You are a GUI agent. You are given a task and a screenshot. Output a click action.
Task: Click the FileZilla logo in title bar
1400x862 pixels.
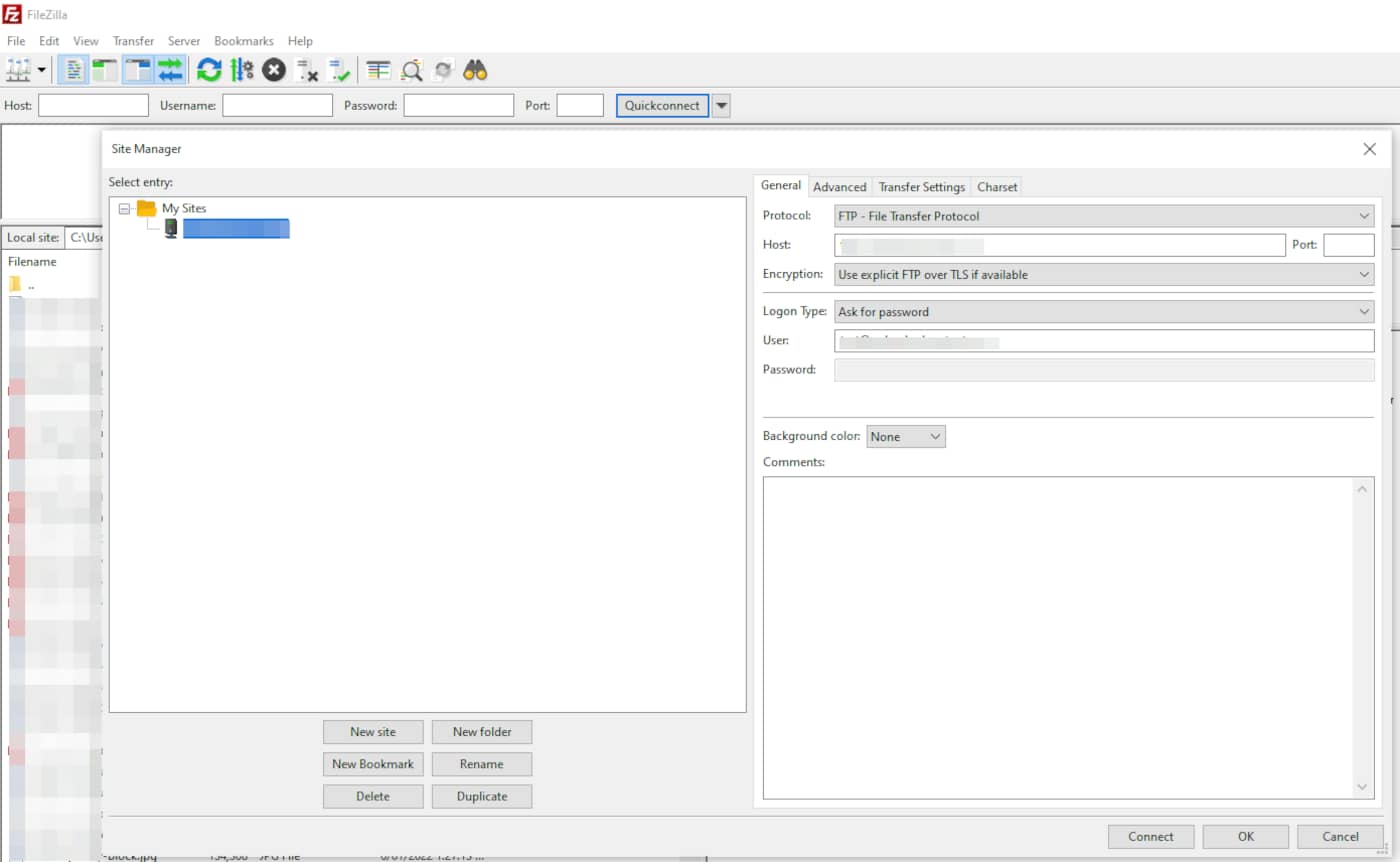(12, 14)
